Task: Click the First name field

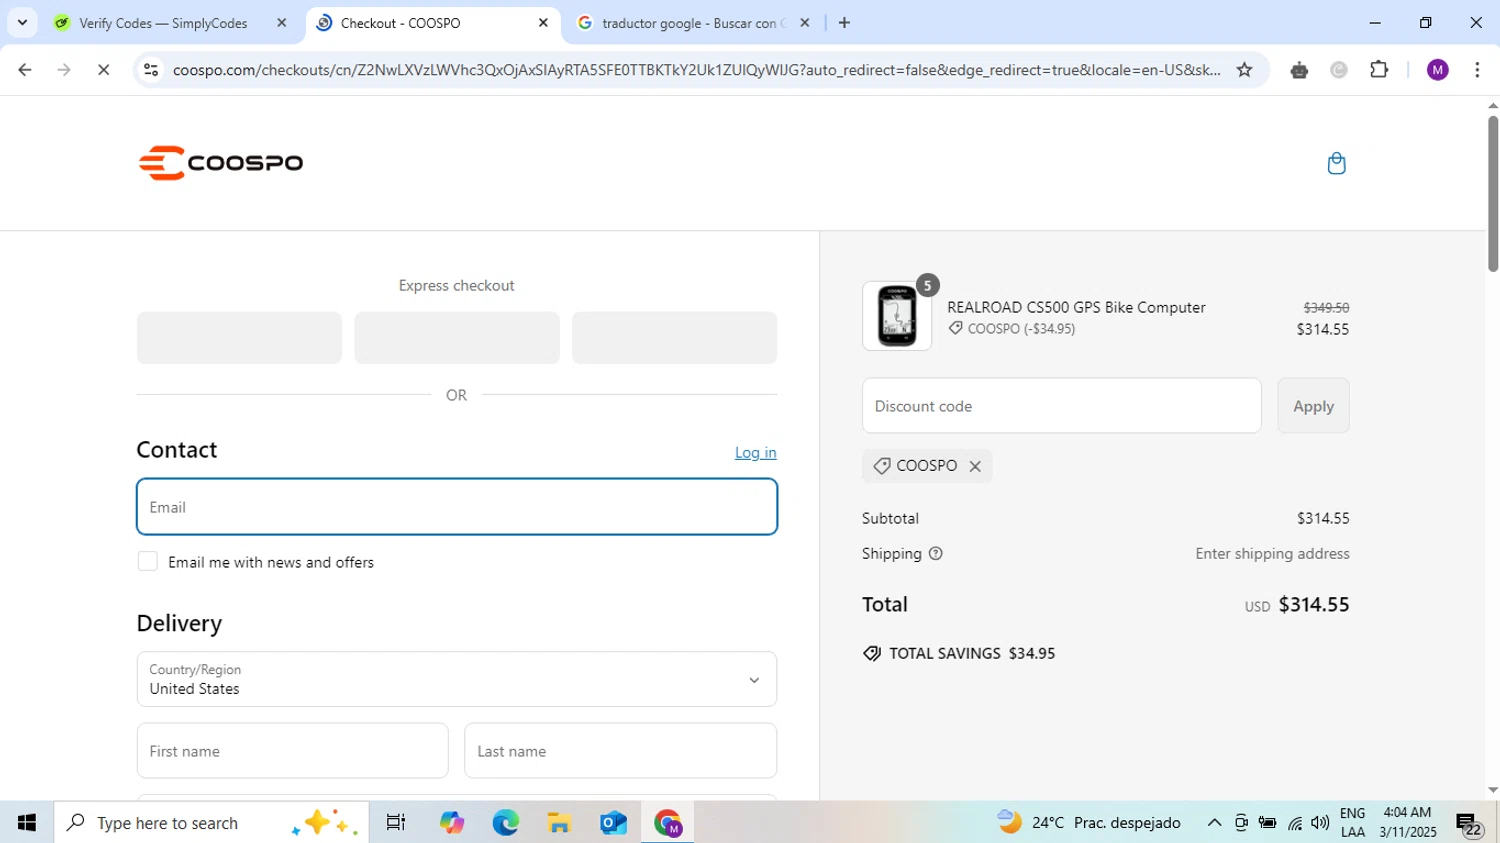Action: point(293,751)
